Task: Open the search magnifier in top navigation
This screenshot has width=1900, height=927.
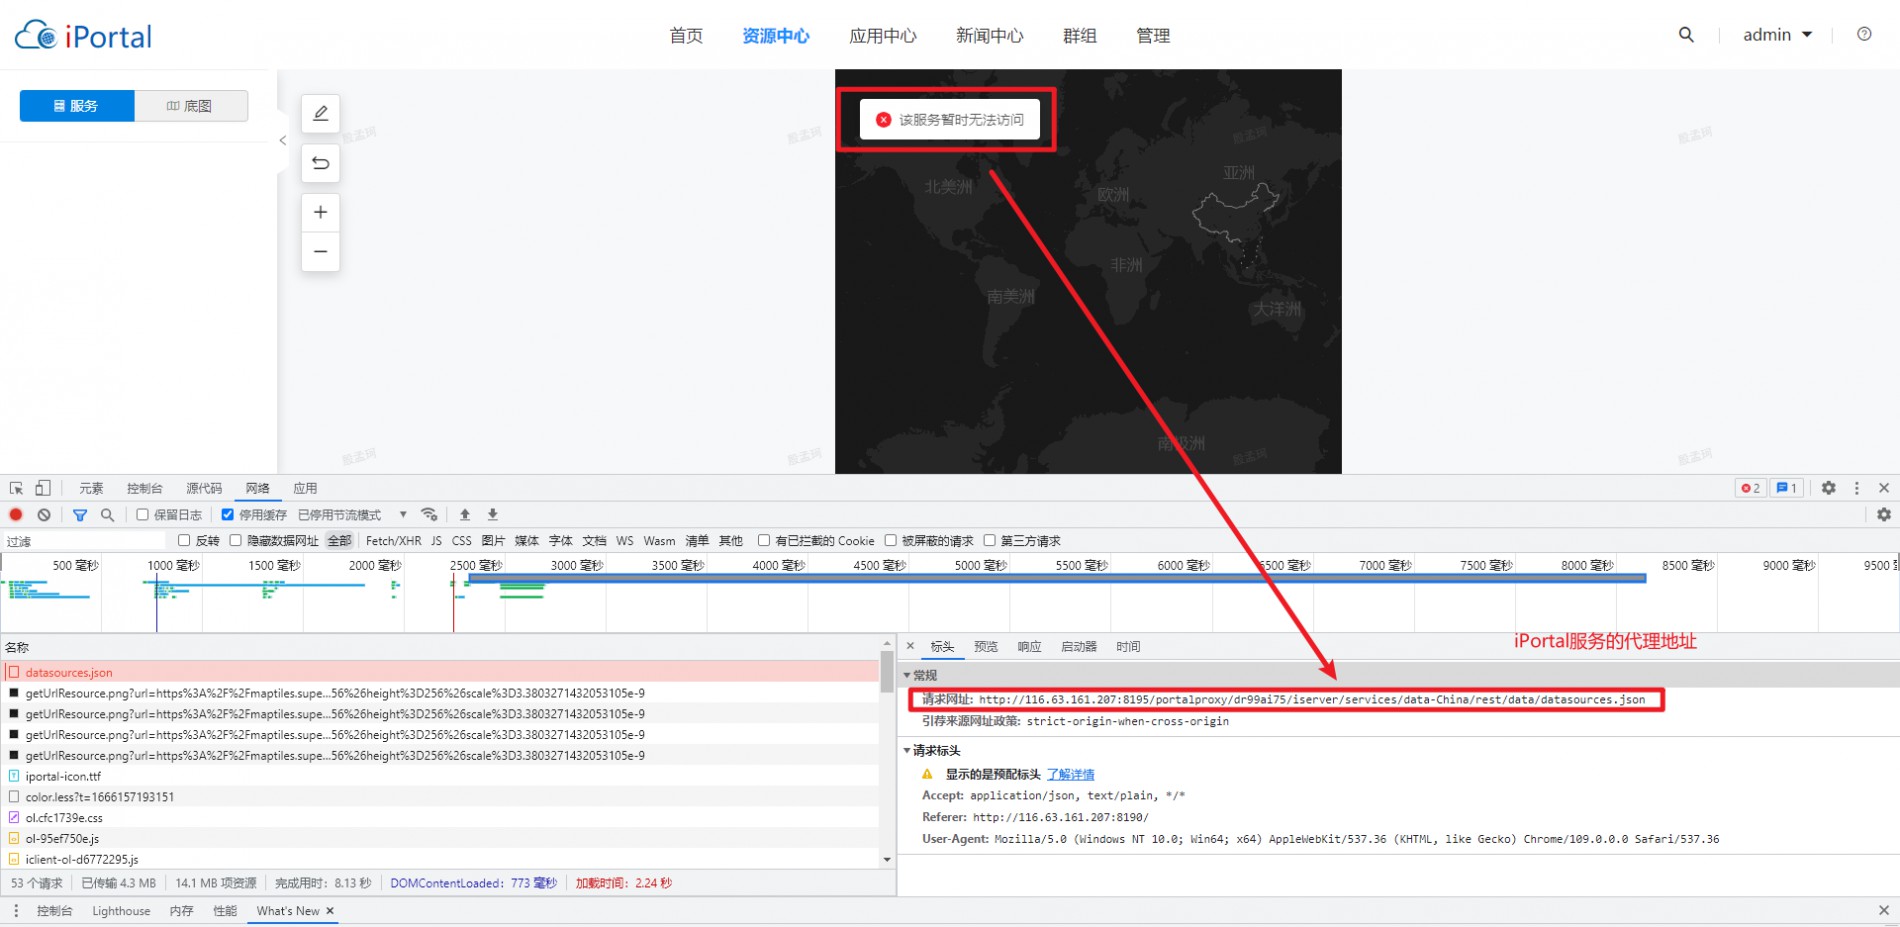Action: point(1686,35)
